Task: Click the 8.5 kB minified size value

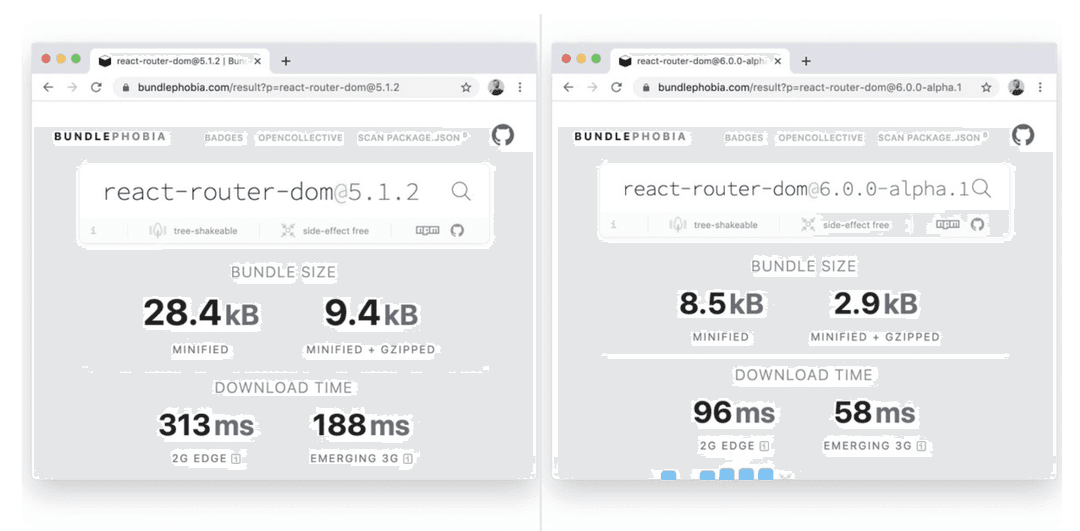Action: [721, 304]
